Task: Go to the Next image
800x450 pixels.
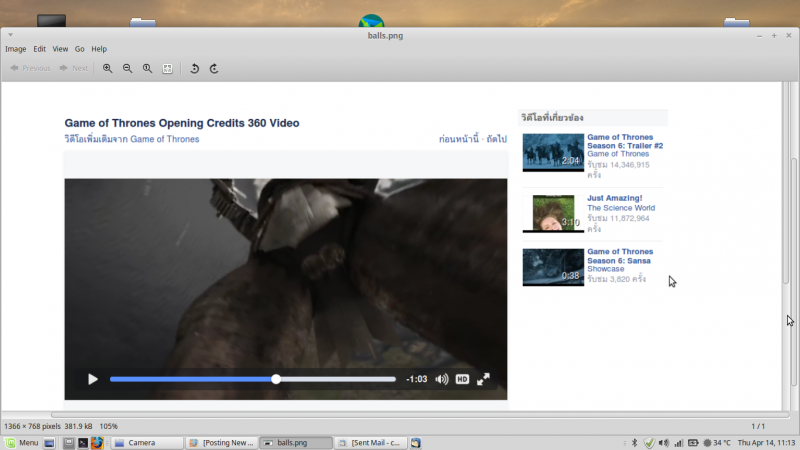Action: tap(74, 68)
